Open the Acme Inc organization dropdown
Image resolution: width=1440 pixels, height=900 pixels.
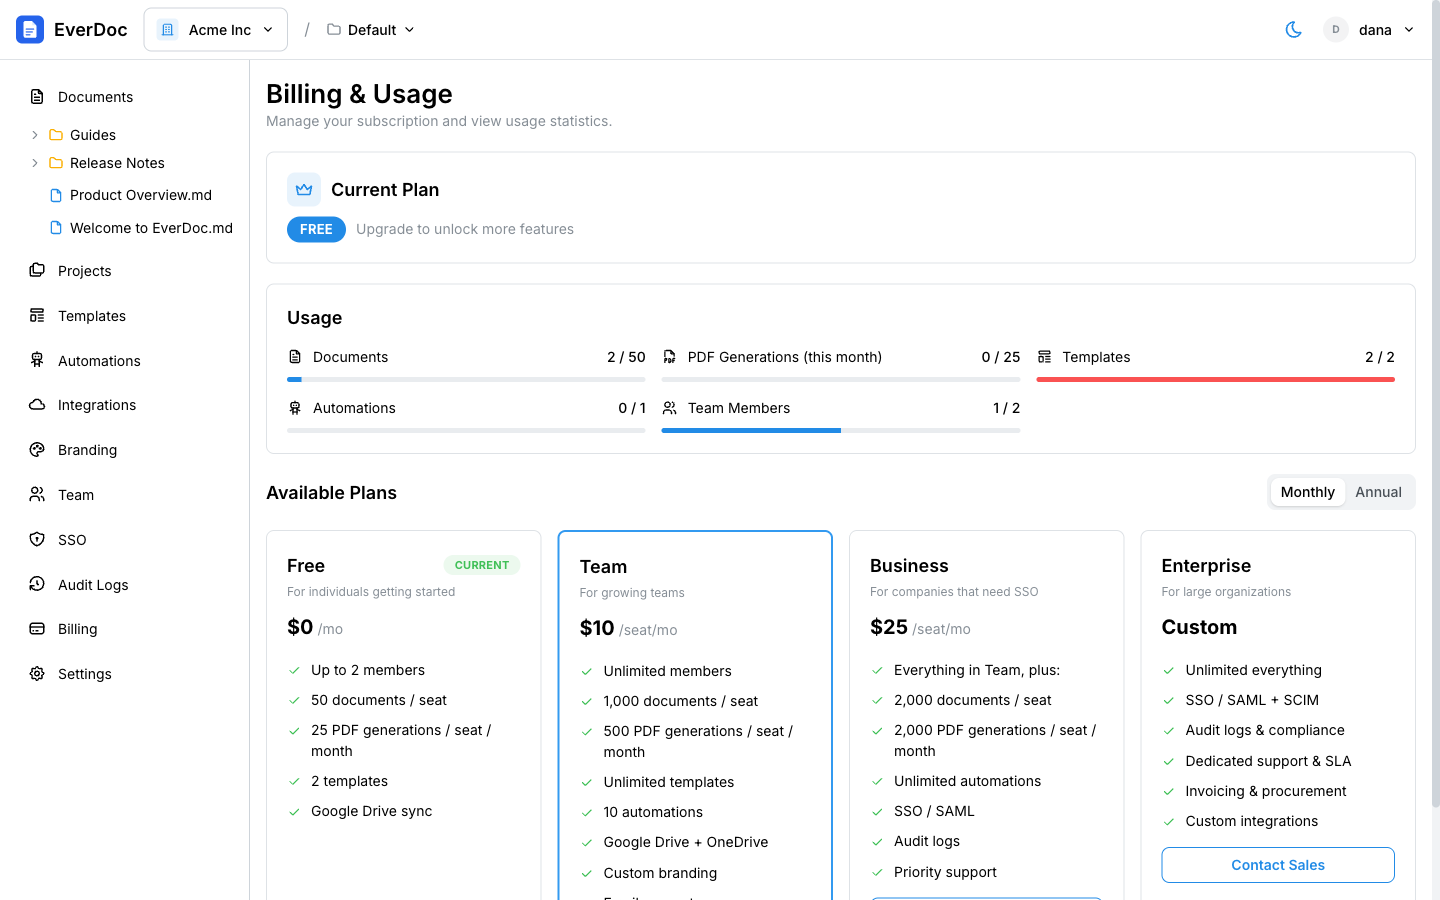(216, 30)
